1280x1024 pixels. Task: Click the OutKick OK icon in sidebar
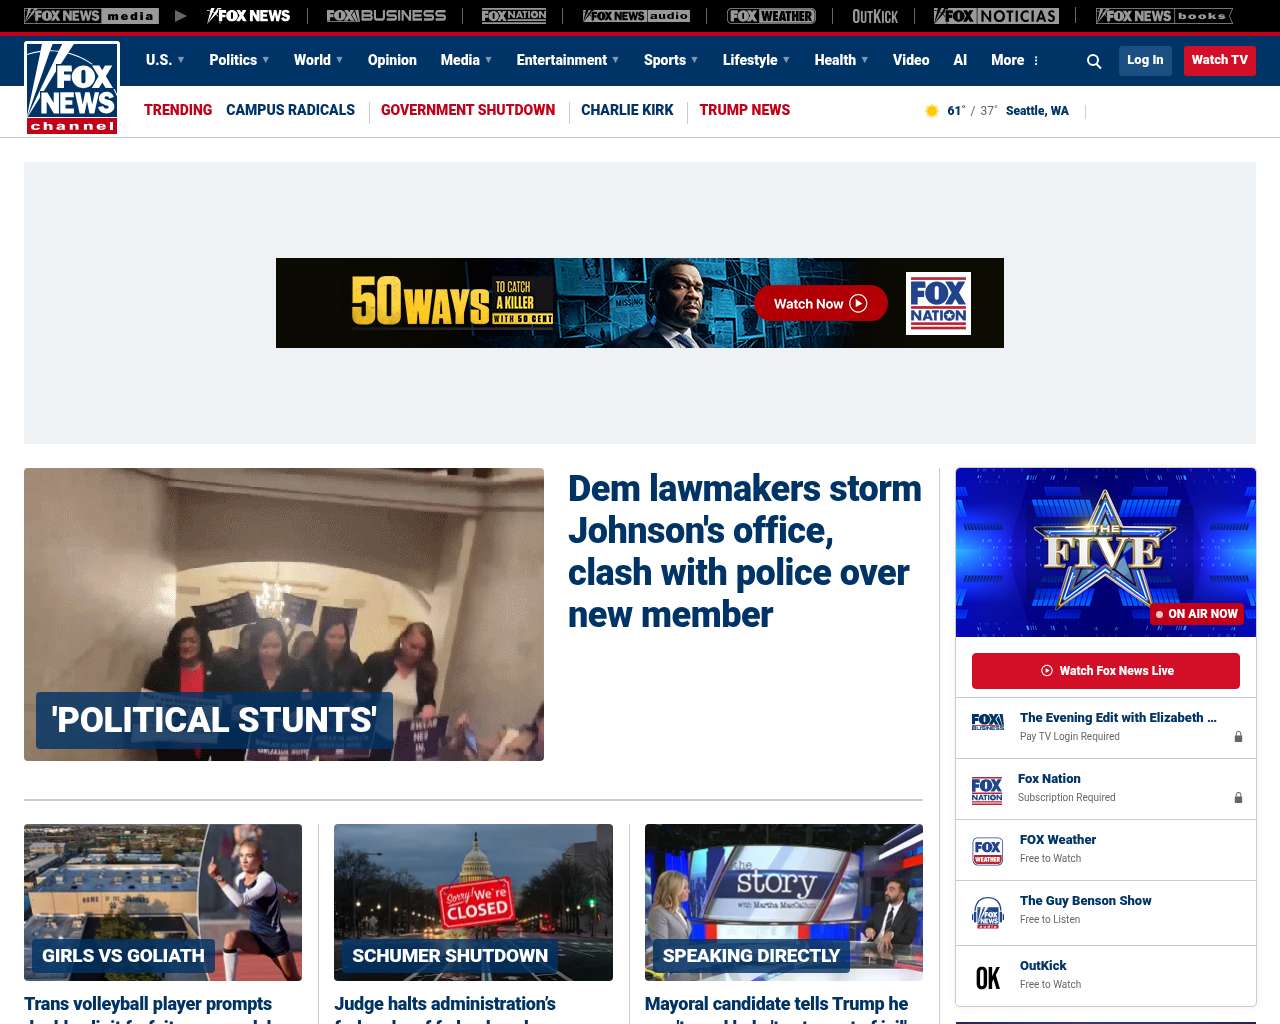pyautogui.click(x=988, y=978)
